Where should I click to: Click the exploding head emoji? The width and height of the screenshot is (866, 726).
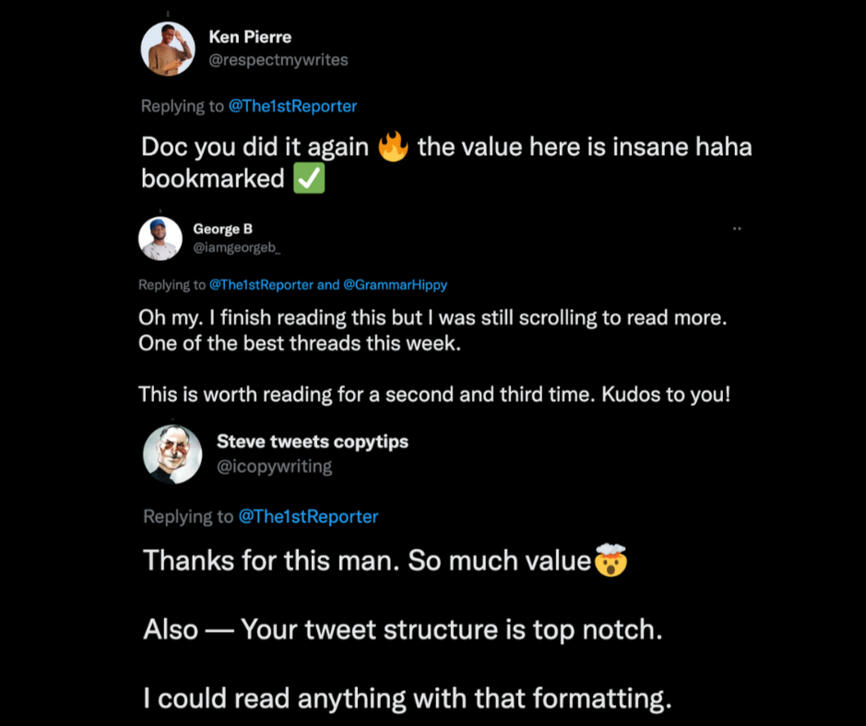(610, 560)
